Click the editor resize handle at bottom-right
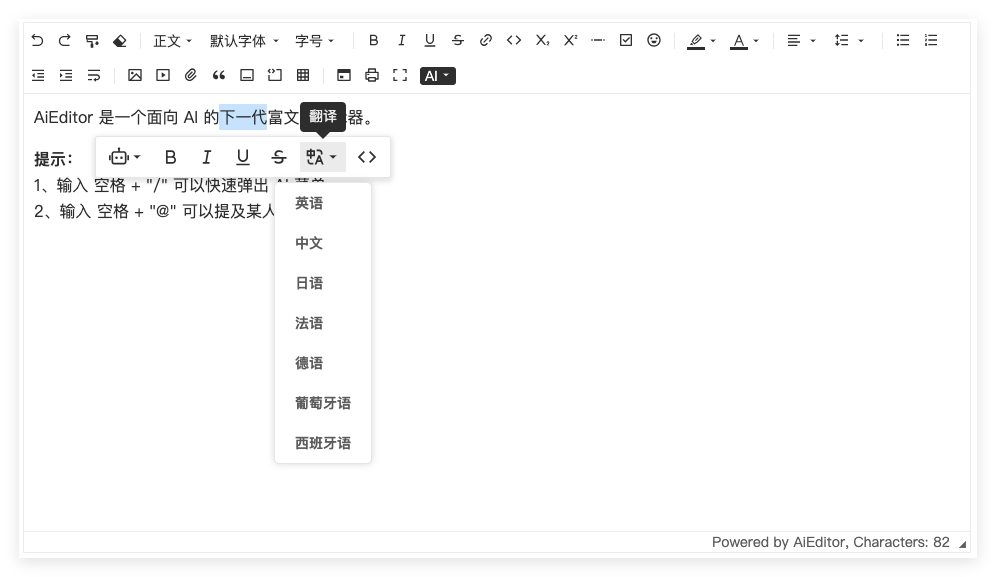Screen dimensions: 996x577 963,545
